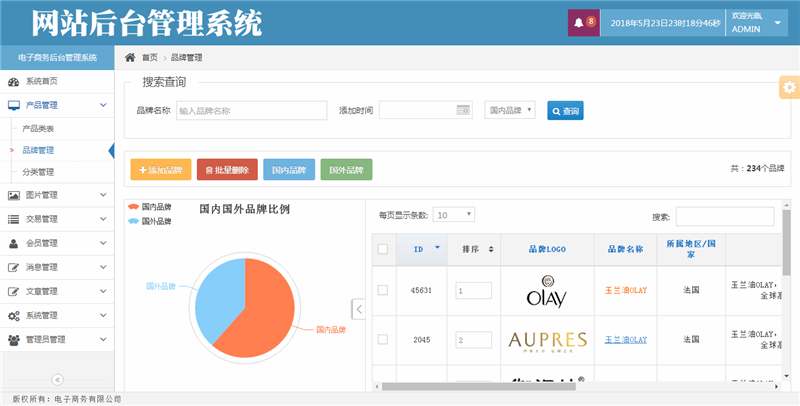Click the 所属地区/国家 column header
Screen dimensions: 800x406
point(691,249)
